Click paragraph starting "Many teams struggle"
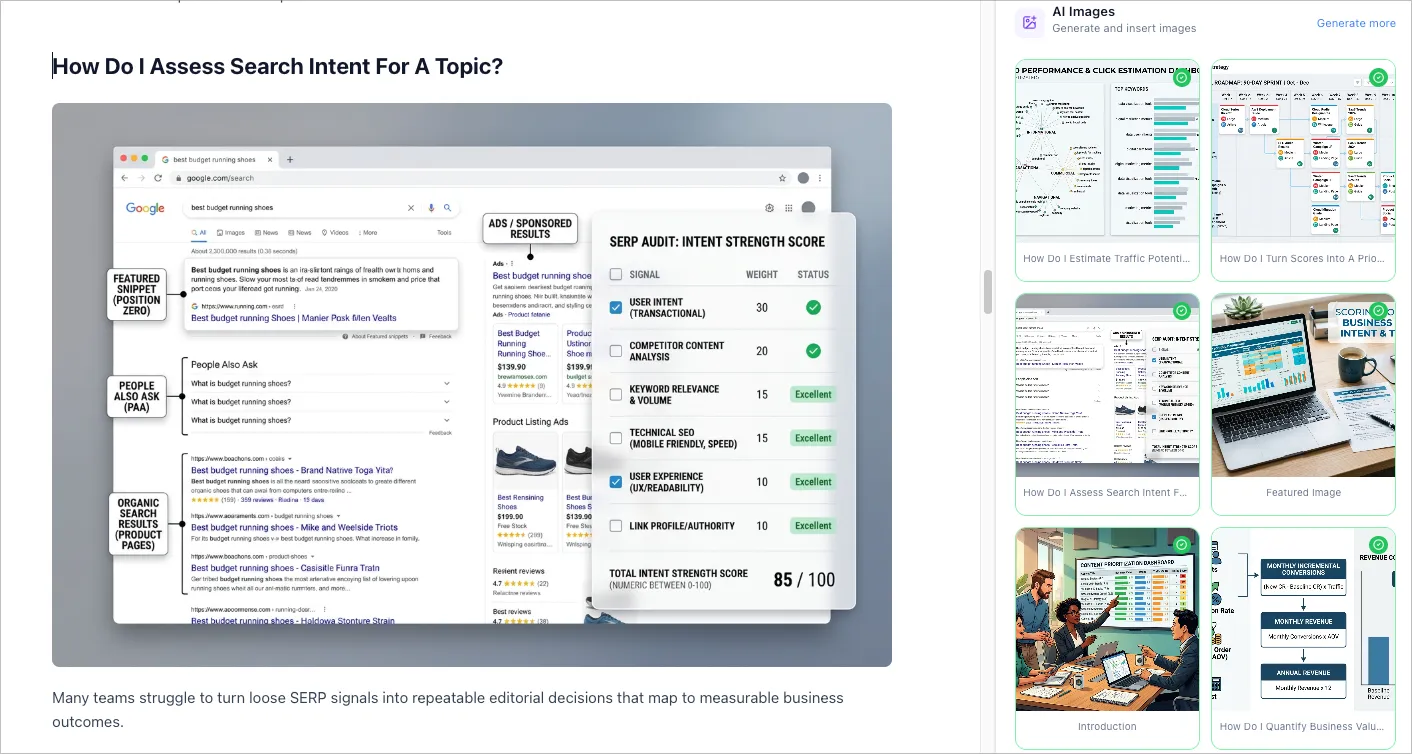This screenshot has width=1412, height=754. [x=448, y=709]
